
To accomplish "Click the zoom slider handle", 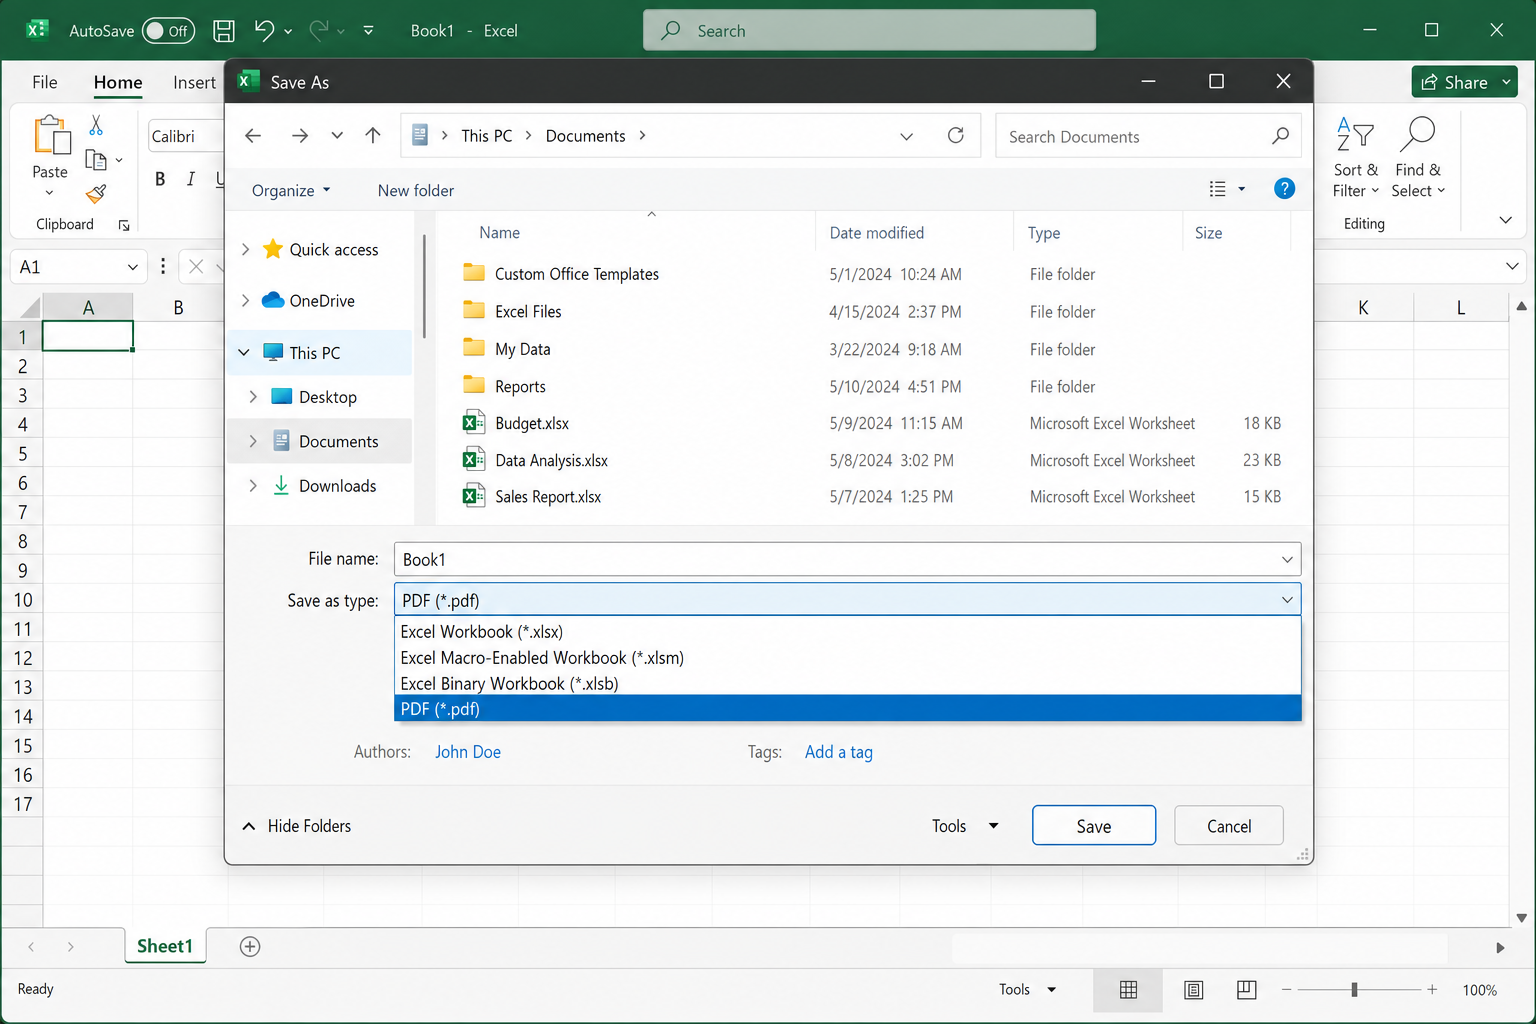I will (1354, 990).
